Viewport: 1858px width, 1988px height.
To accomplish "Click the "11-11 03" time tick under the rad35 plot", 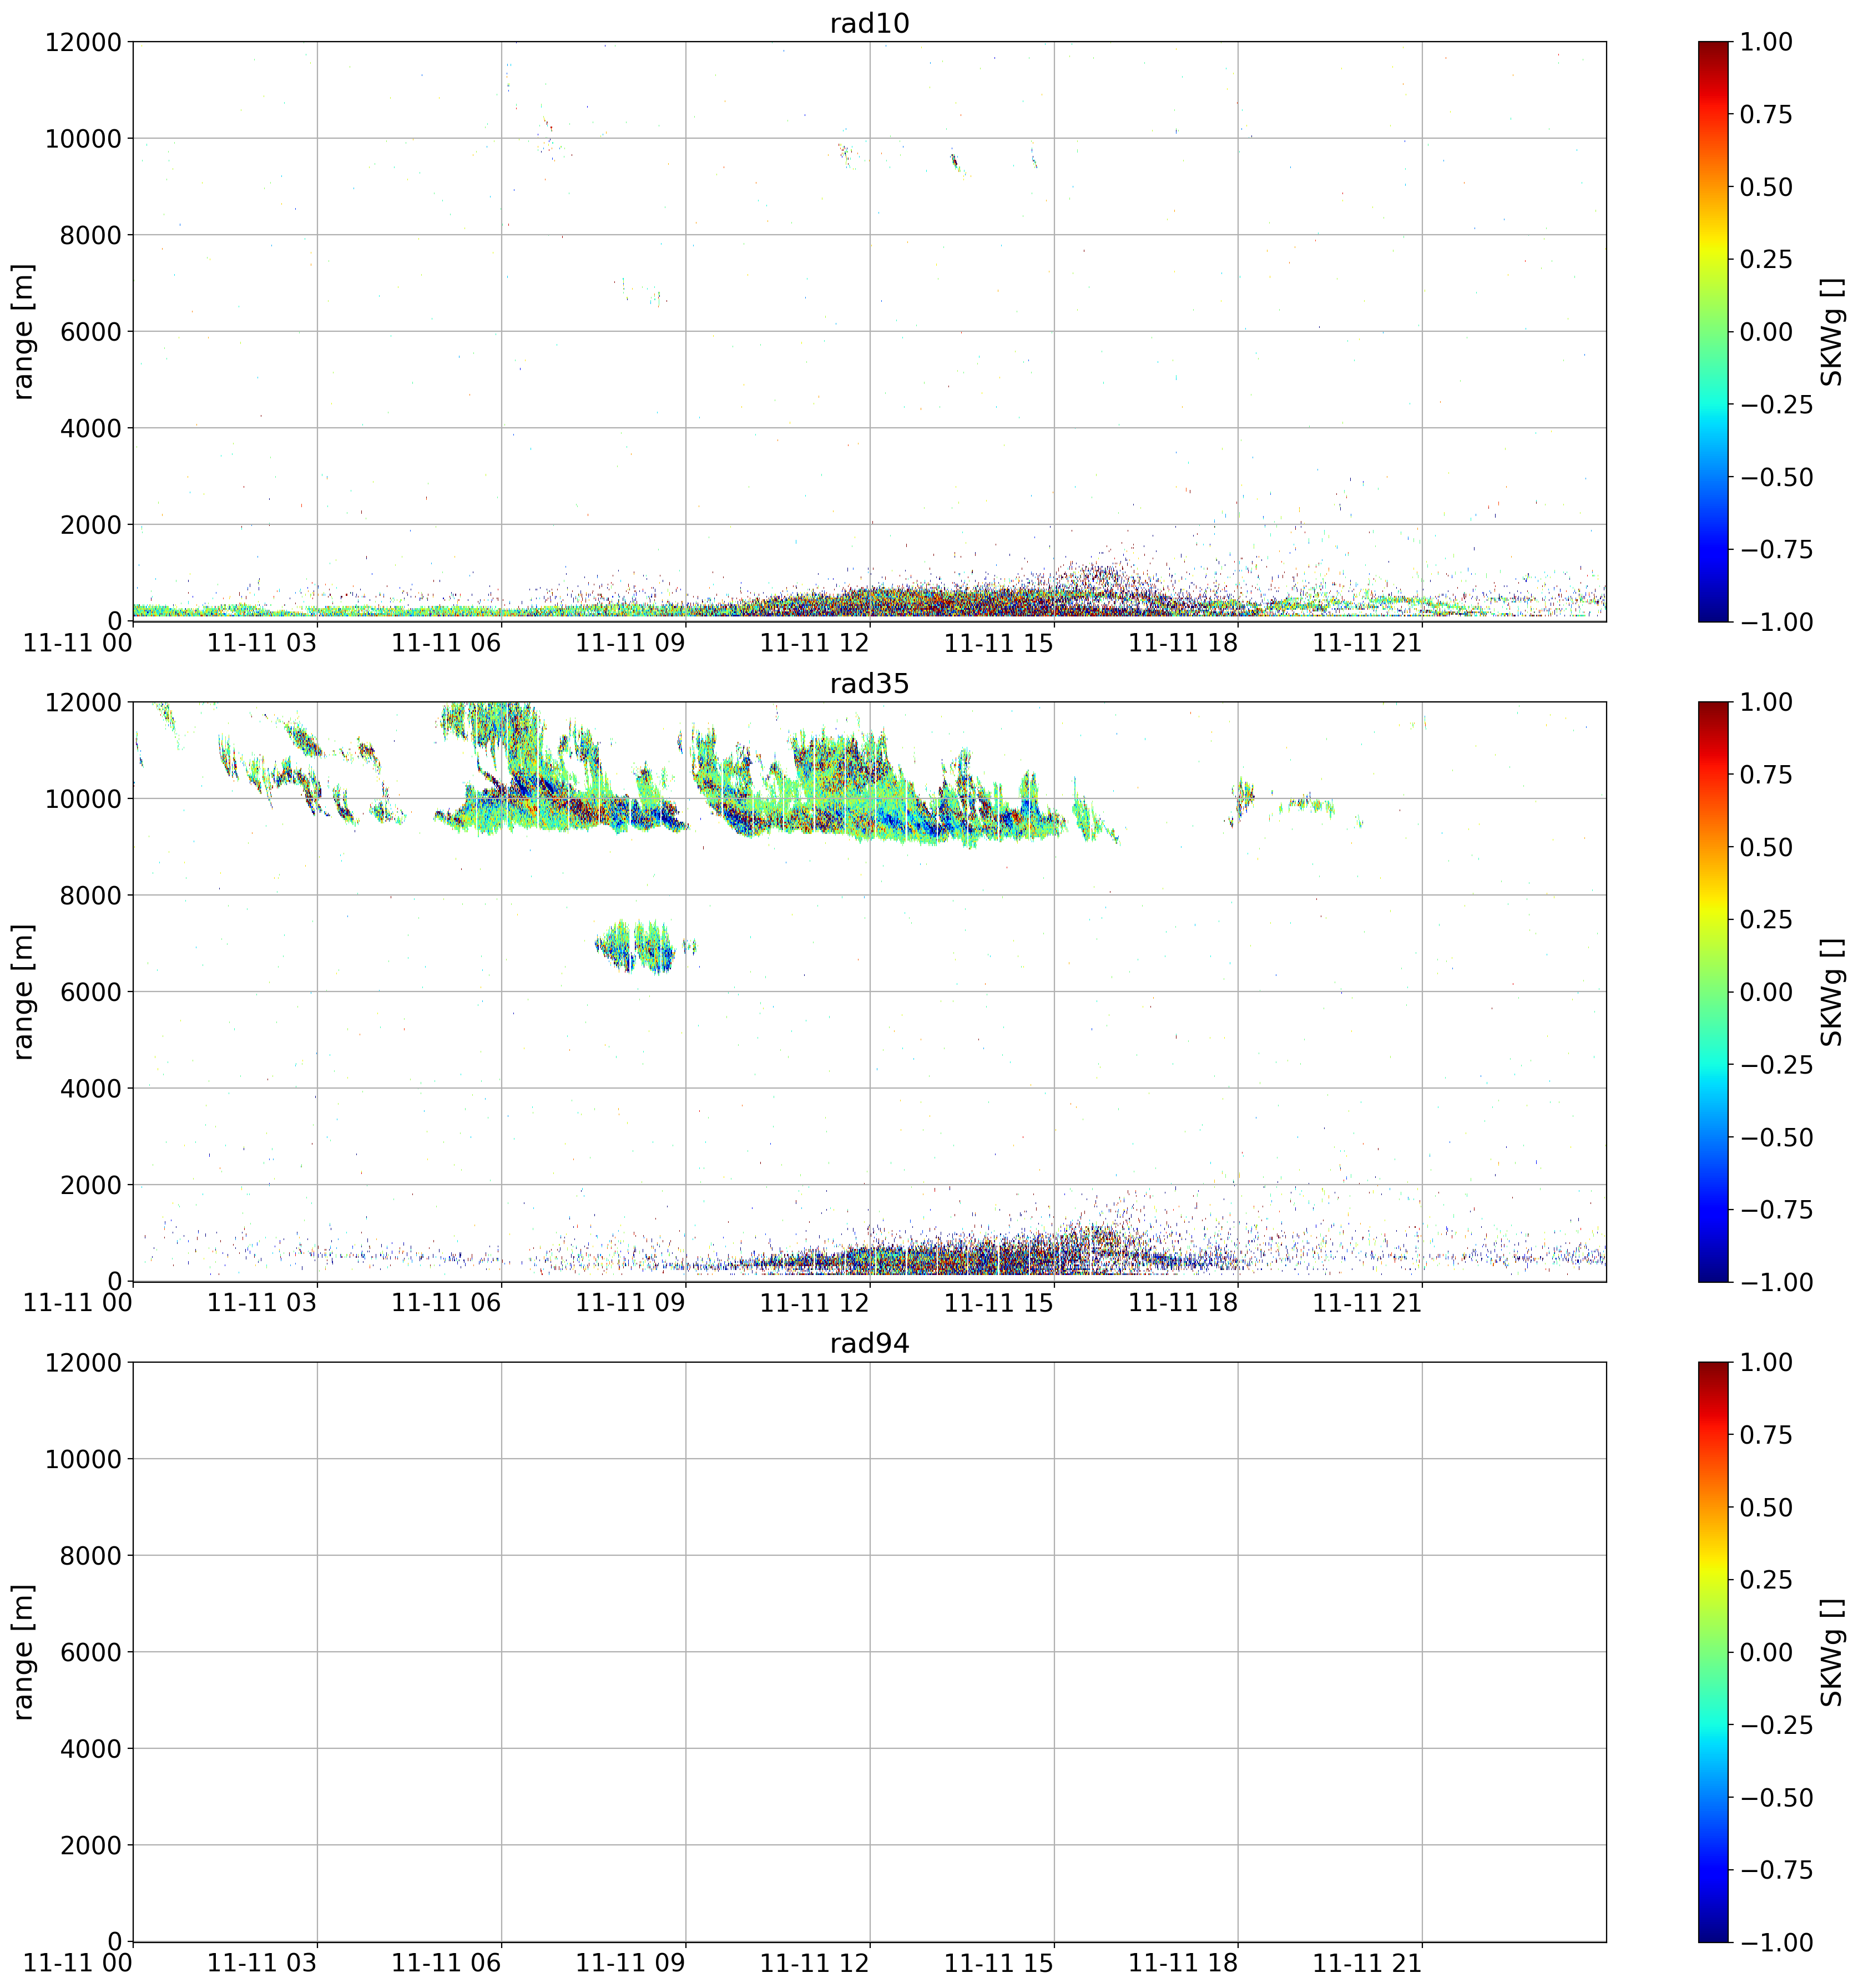I will pyautogui.click(x=262, y=1303).
